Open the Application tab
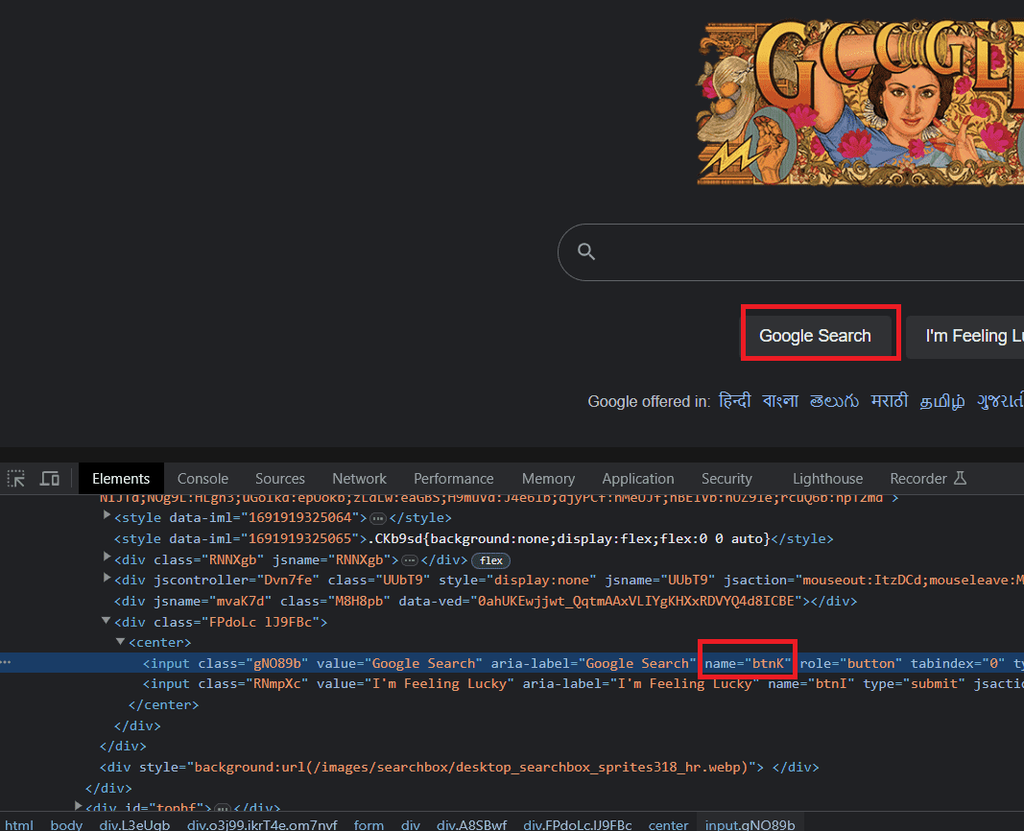1024x831 pixels. tap(637, 478)
